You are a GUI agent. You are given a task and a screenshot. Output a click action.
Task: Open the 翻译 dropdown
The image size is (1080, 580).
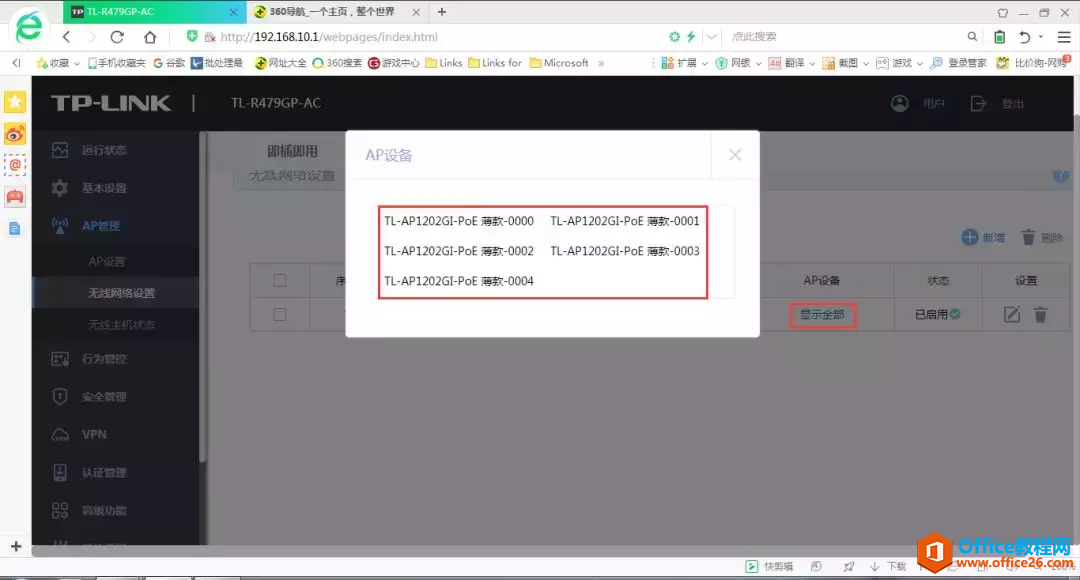tap(792, 63)
